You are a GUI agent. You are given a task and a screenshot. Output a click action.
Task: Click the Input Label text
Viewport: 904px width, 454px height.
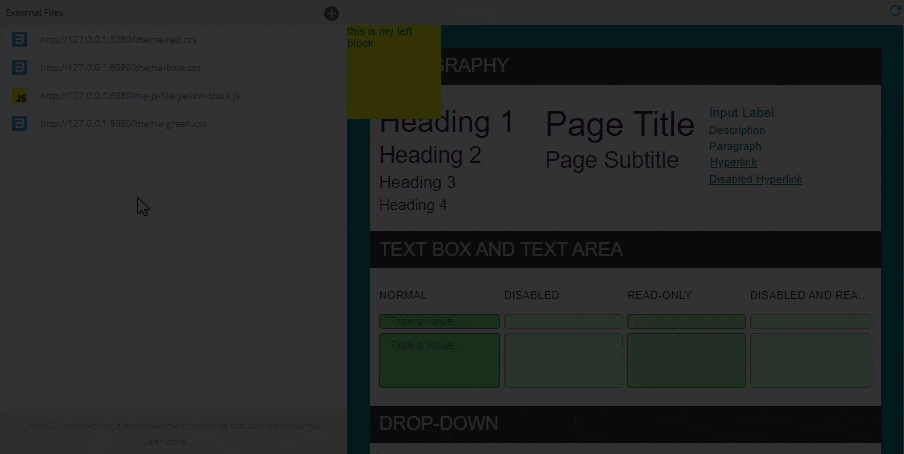coord(741,112)
